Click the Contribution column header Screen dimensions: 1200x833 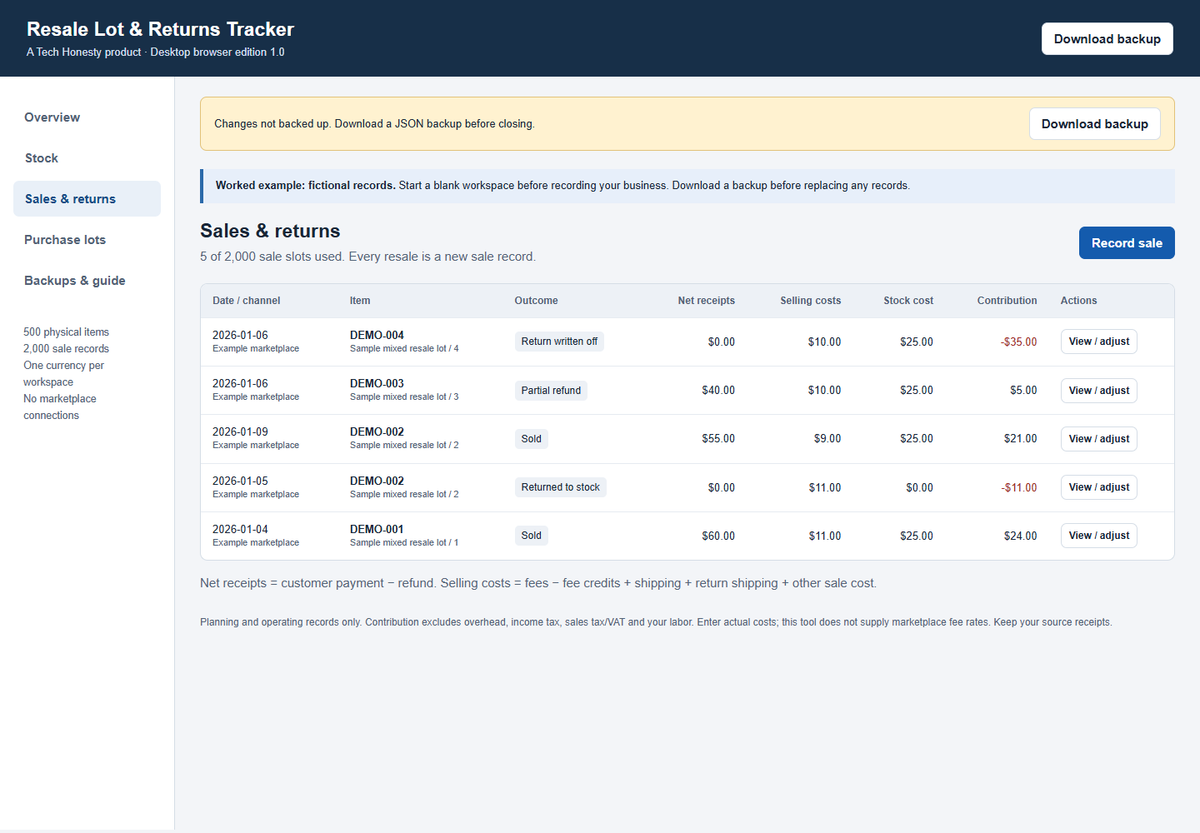coord(1007,300)
